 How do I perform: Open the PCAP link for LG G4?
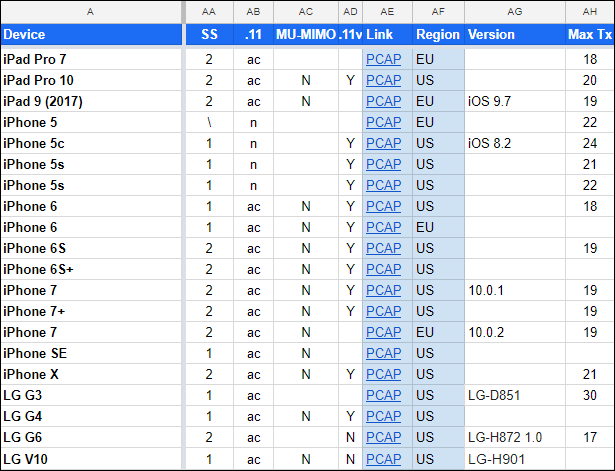(x=383, y=416)
